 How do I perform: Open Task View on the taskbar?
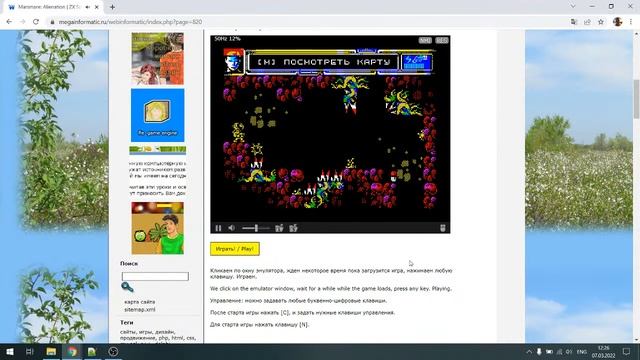click(29, 351)
